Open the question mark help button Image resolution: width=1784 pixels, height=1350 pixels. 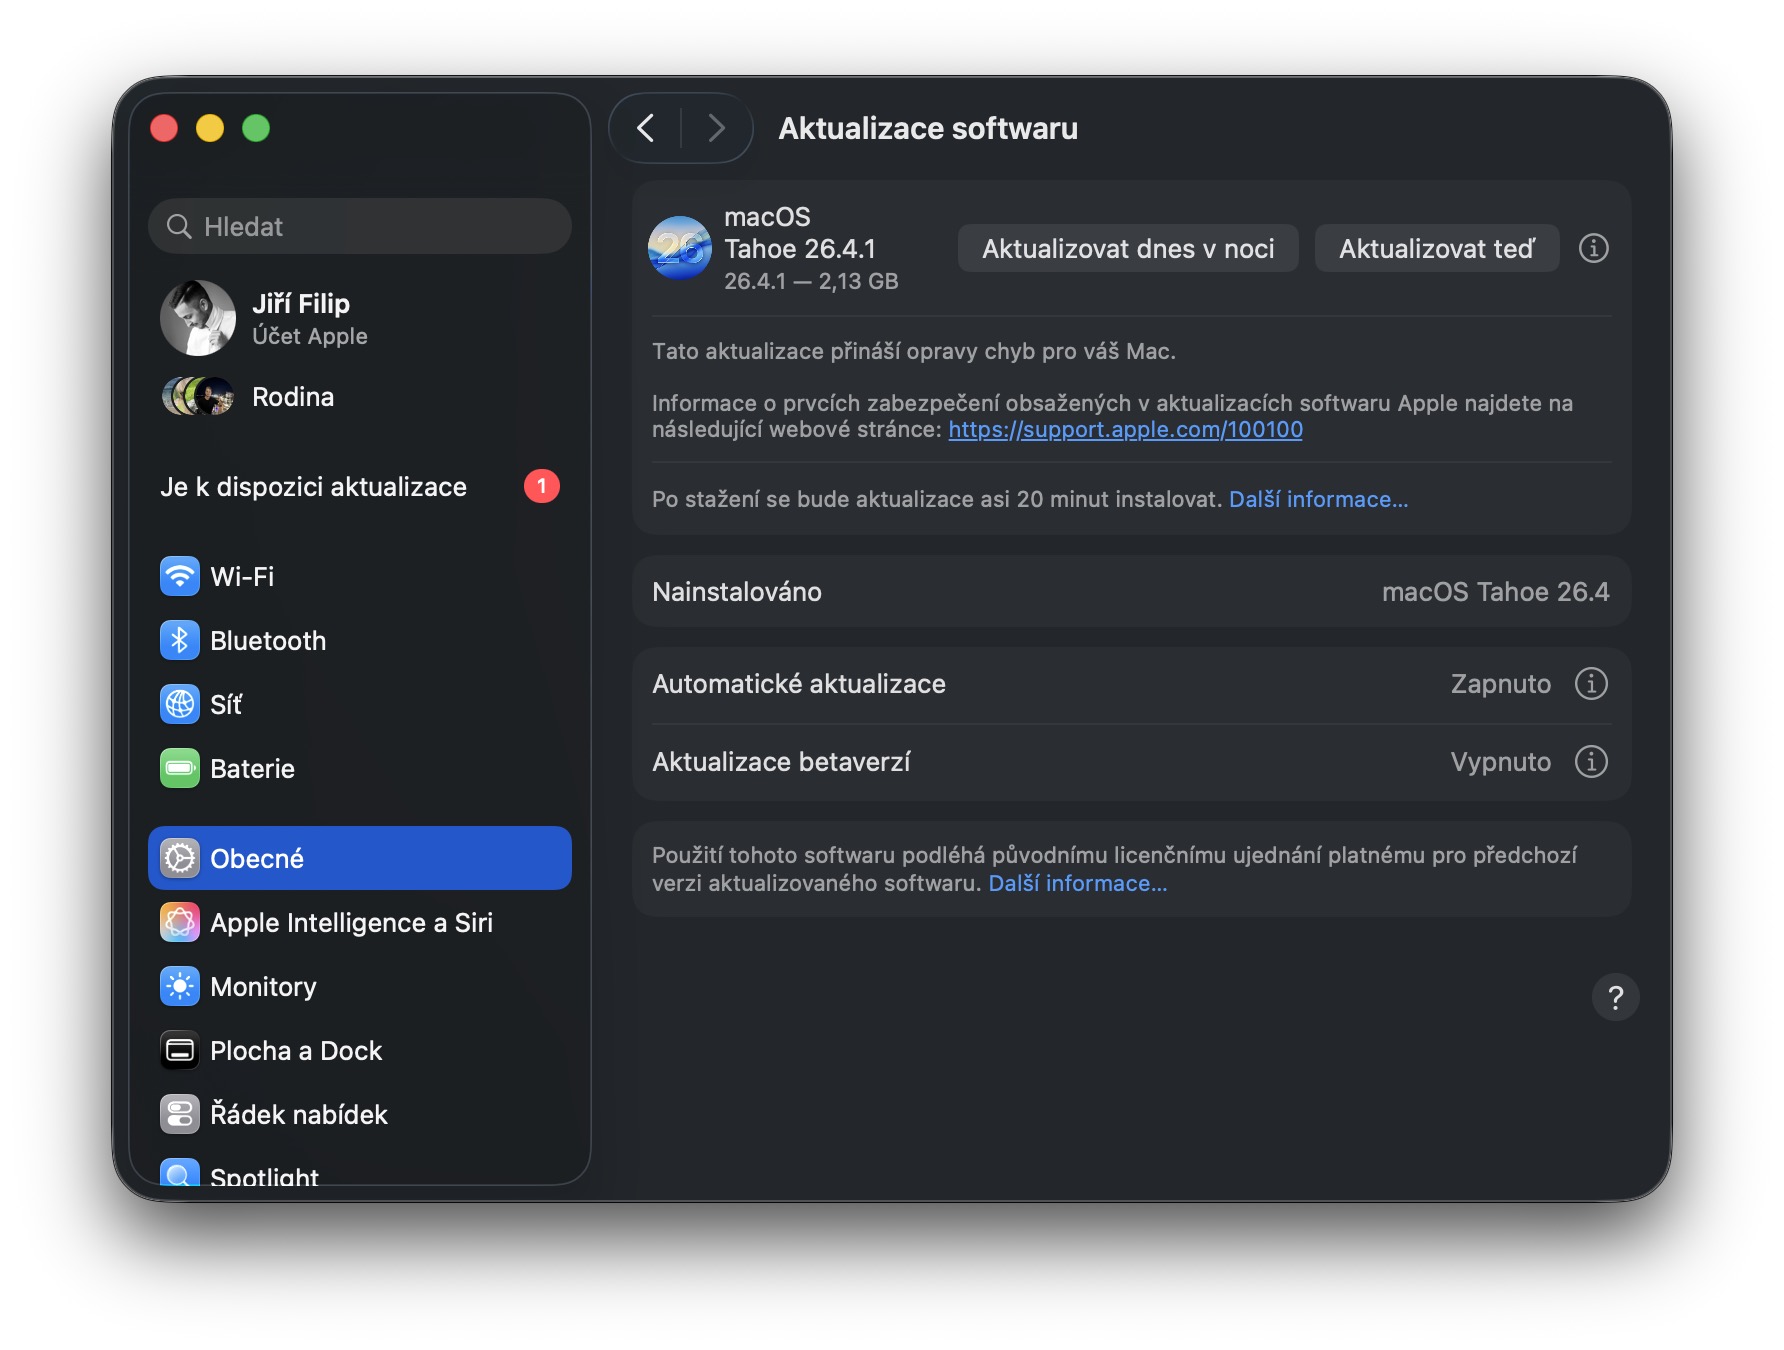click(x=1615, y=997)
